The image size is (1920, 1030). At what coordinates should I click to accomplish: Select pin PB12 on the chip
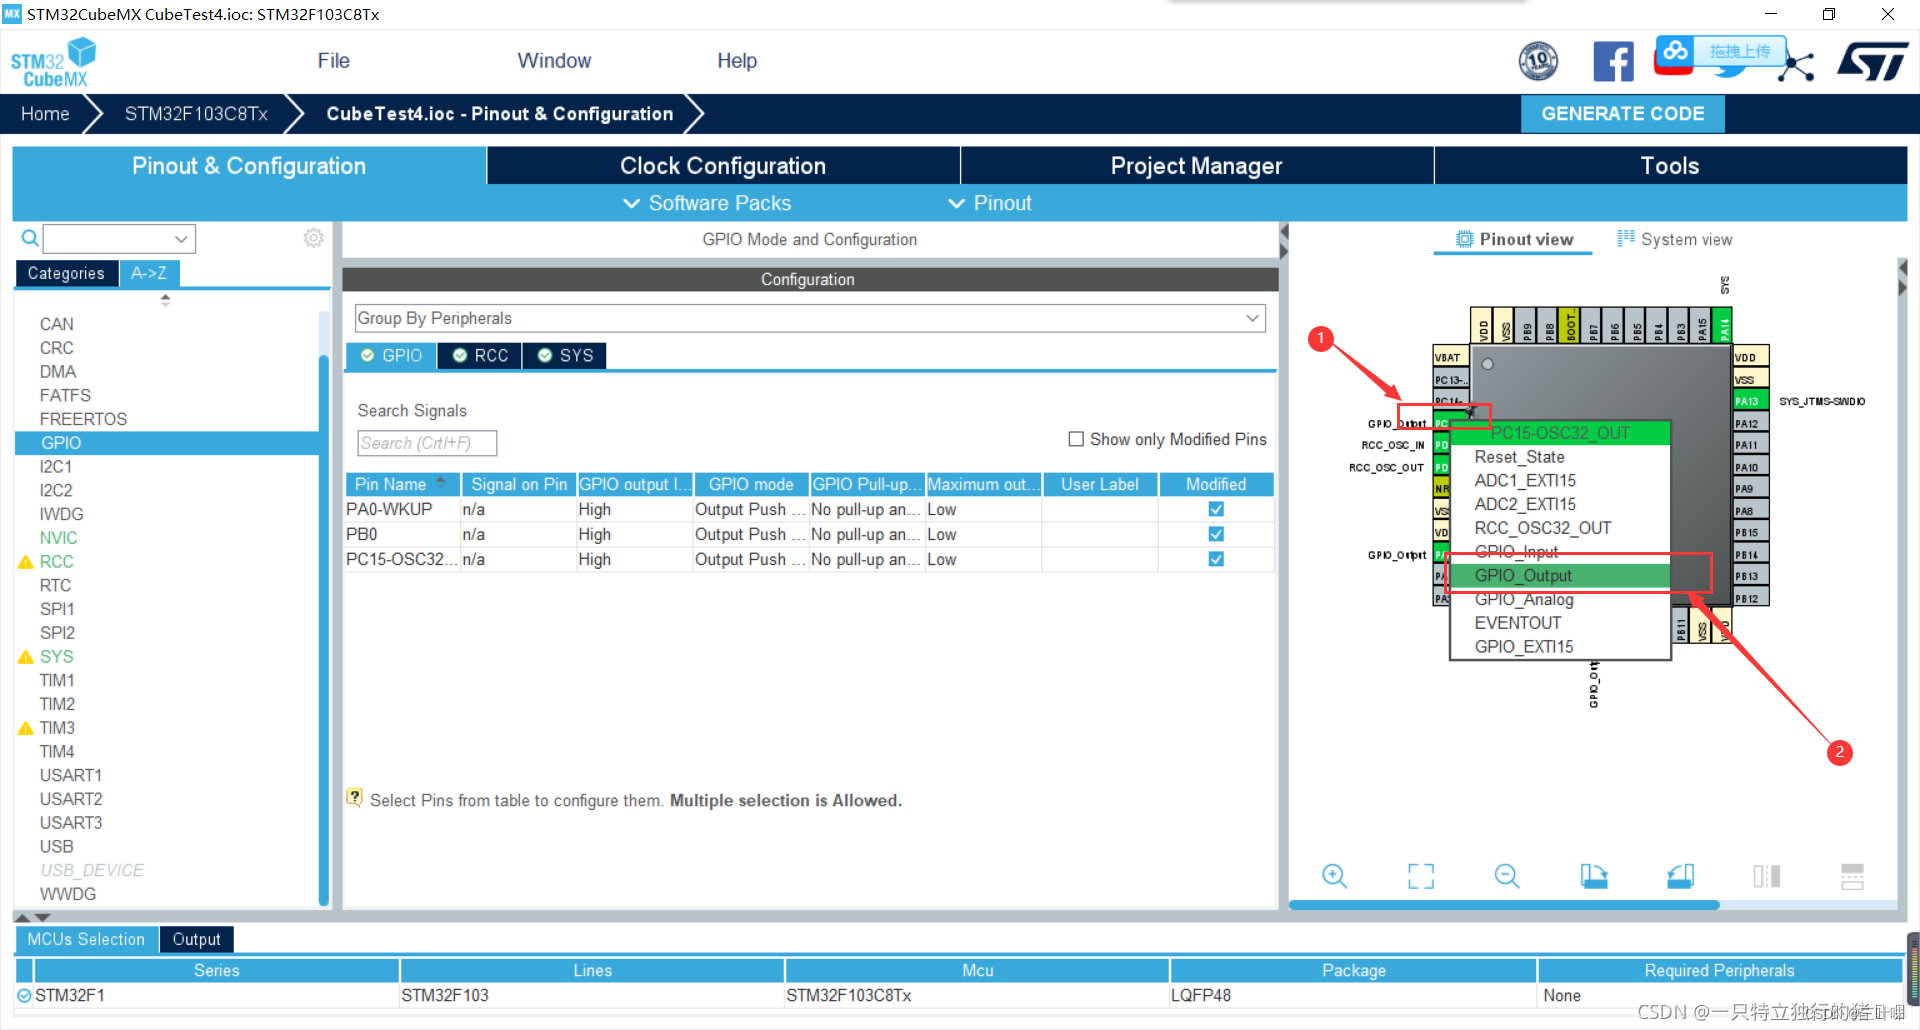(x=1750, y=598)
